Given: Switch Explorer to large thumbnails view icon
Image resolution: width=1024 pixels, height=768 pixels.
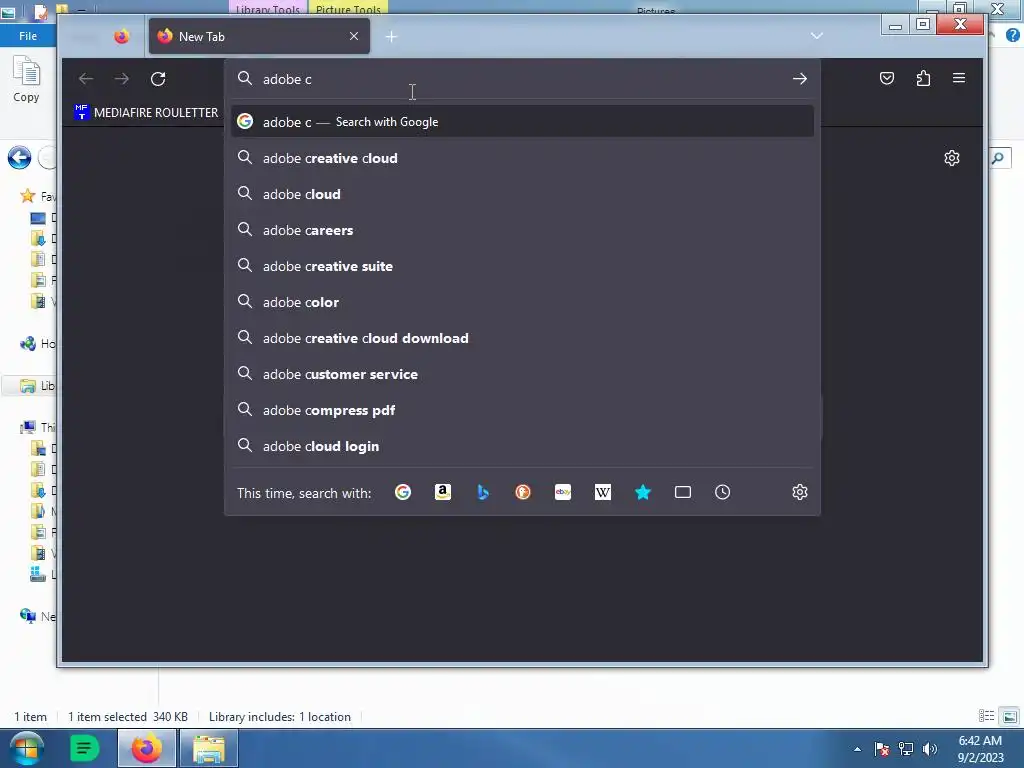Looking at the screenshot, I should [x=1010, y=716].
